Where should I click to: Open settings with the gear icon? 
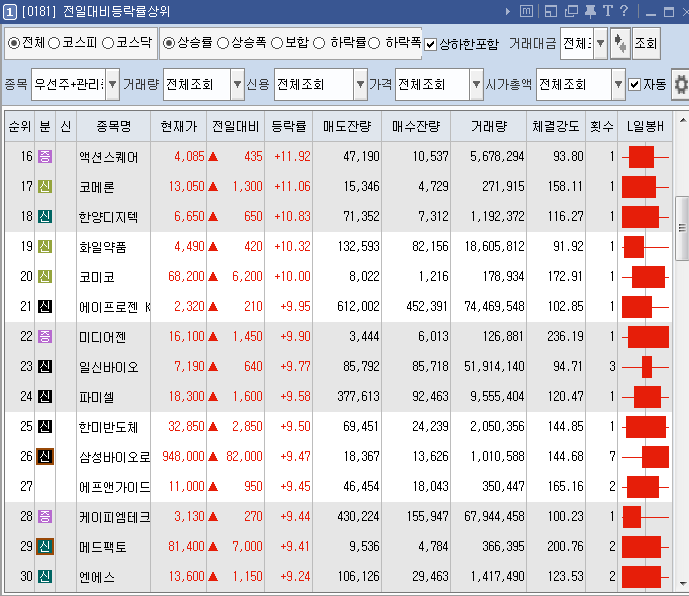pyautogui.click(x=681, y=84)
